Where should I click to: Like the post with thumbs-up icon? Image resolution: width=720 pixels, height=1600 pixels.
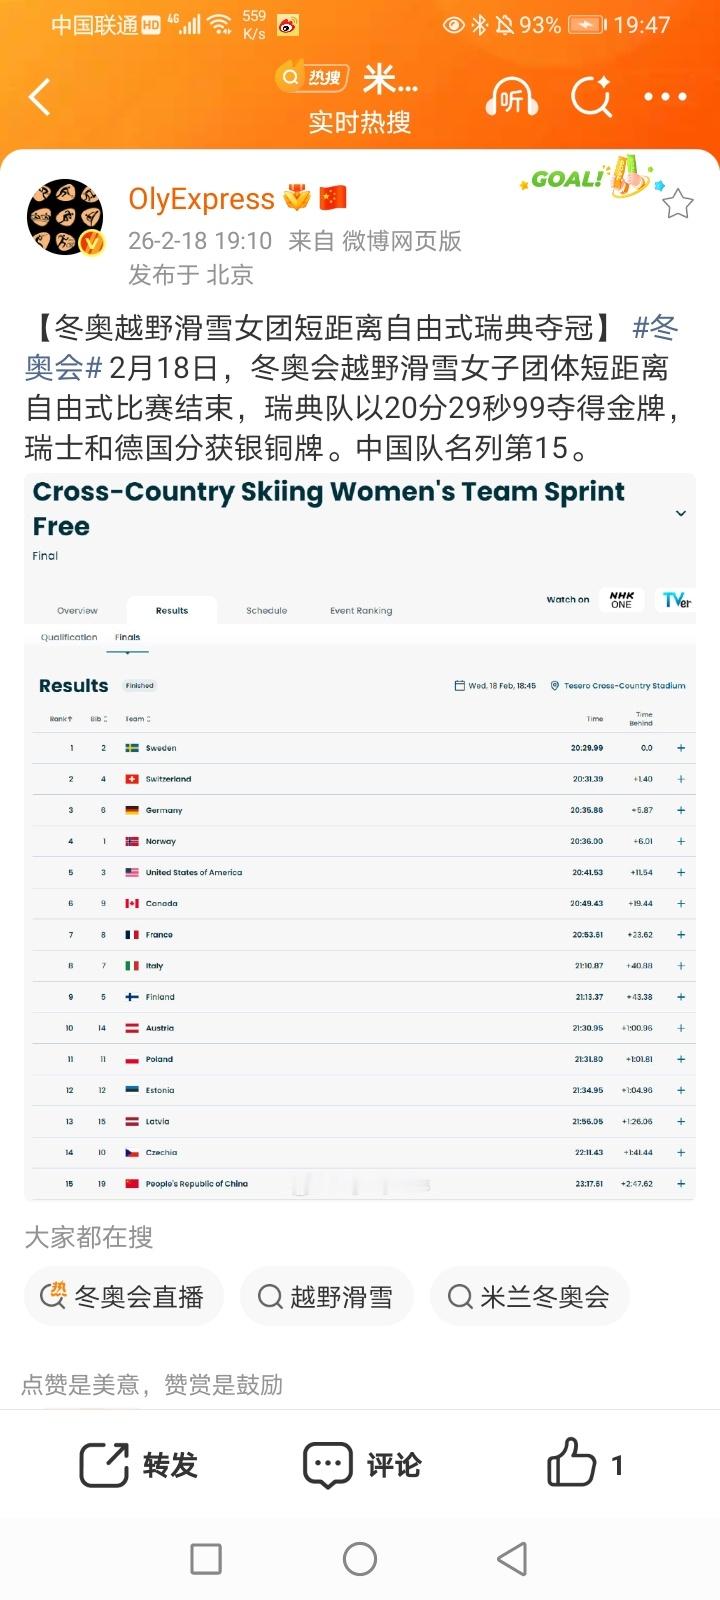point(572,1465)
